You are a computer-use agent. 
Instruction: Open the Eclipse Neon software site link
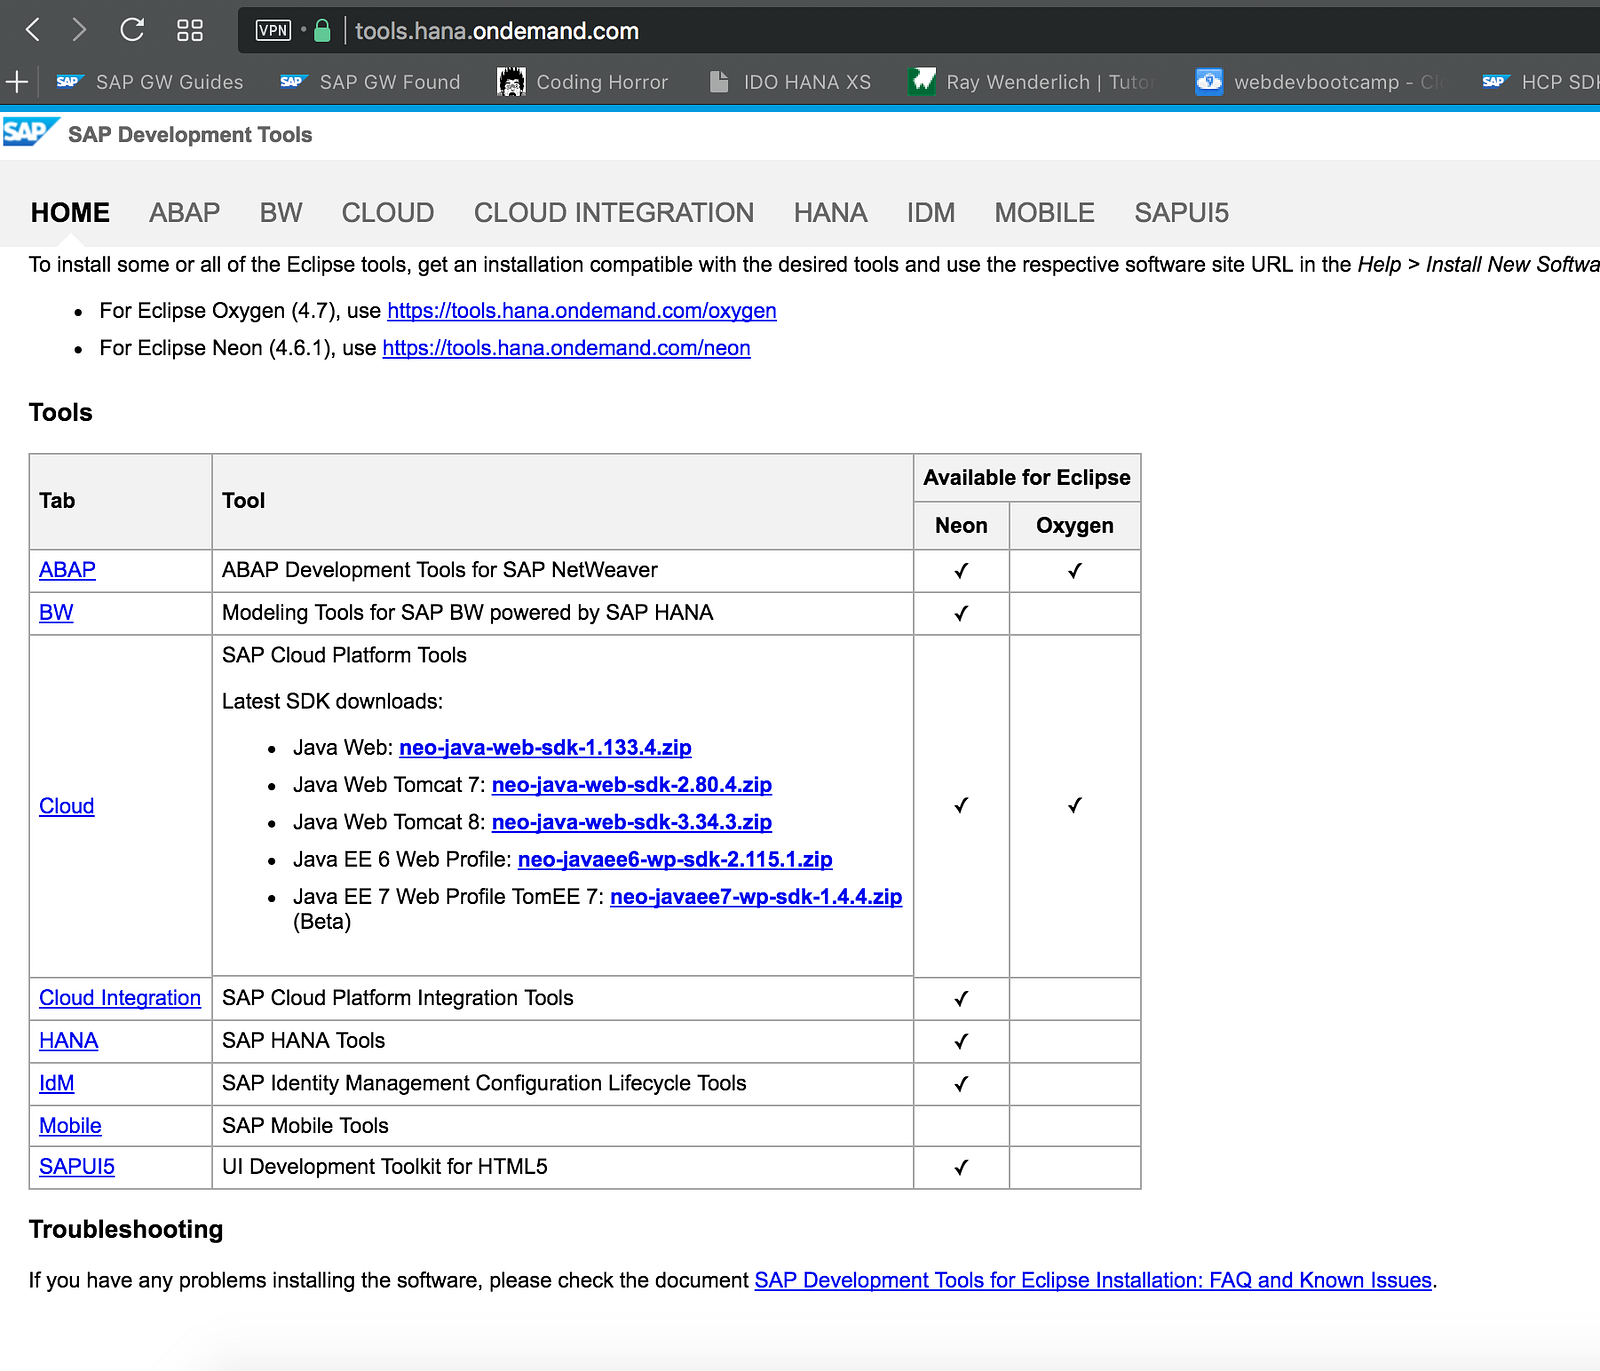coord(567,348)
